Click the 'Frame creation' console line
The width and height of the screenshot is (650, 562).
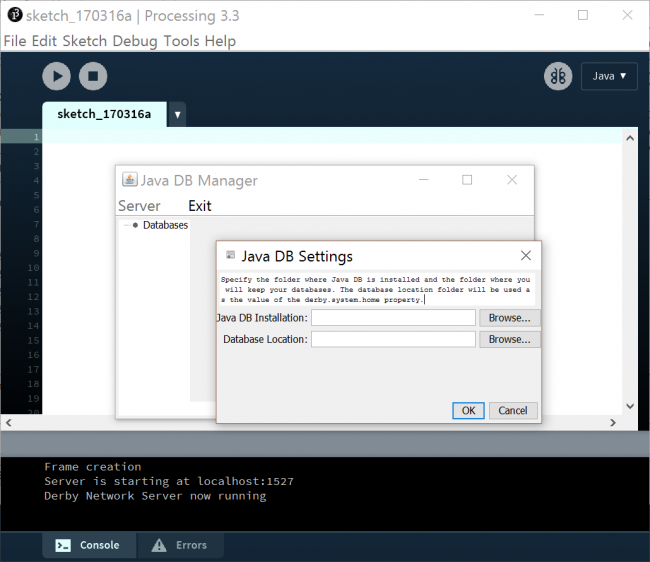pyautogui.click(x=92, y=467)
